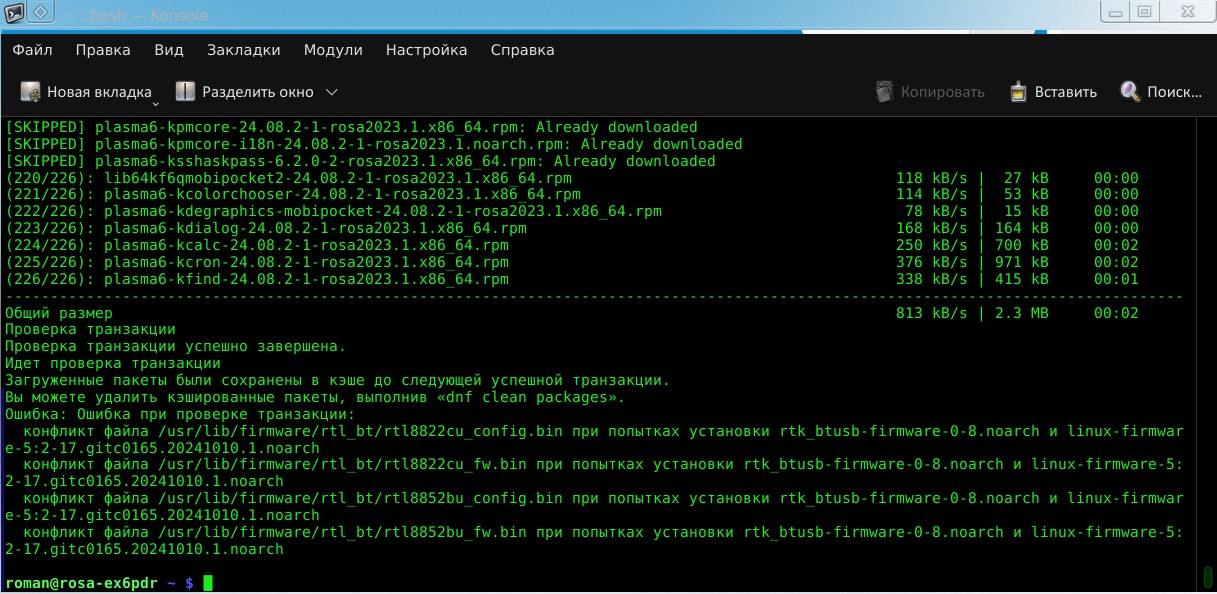
Task: Click the skipped plasma6-kpmcore-i18n line
Action: (x=373, y=144)
